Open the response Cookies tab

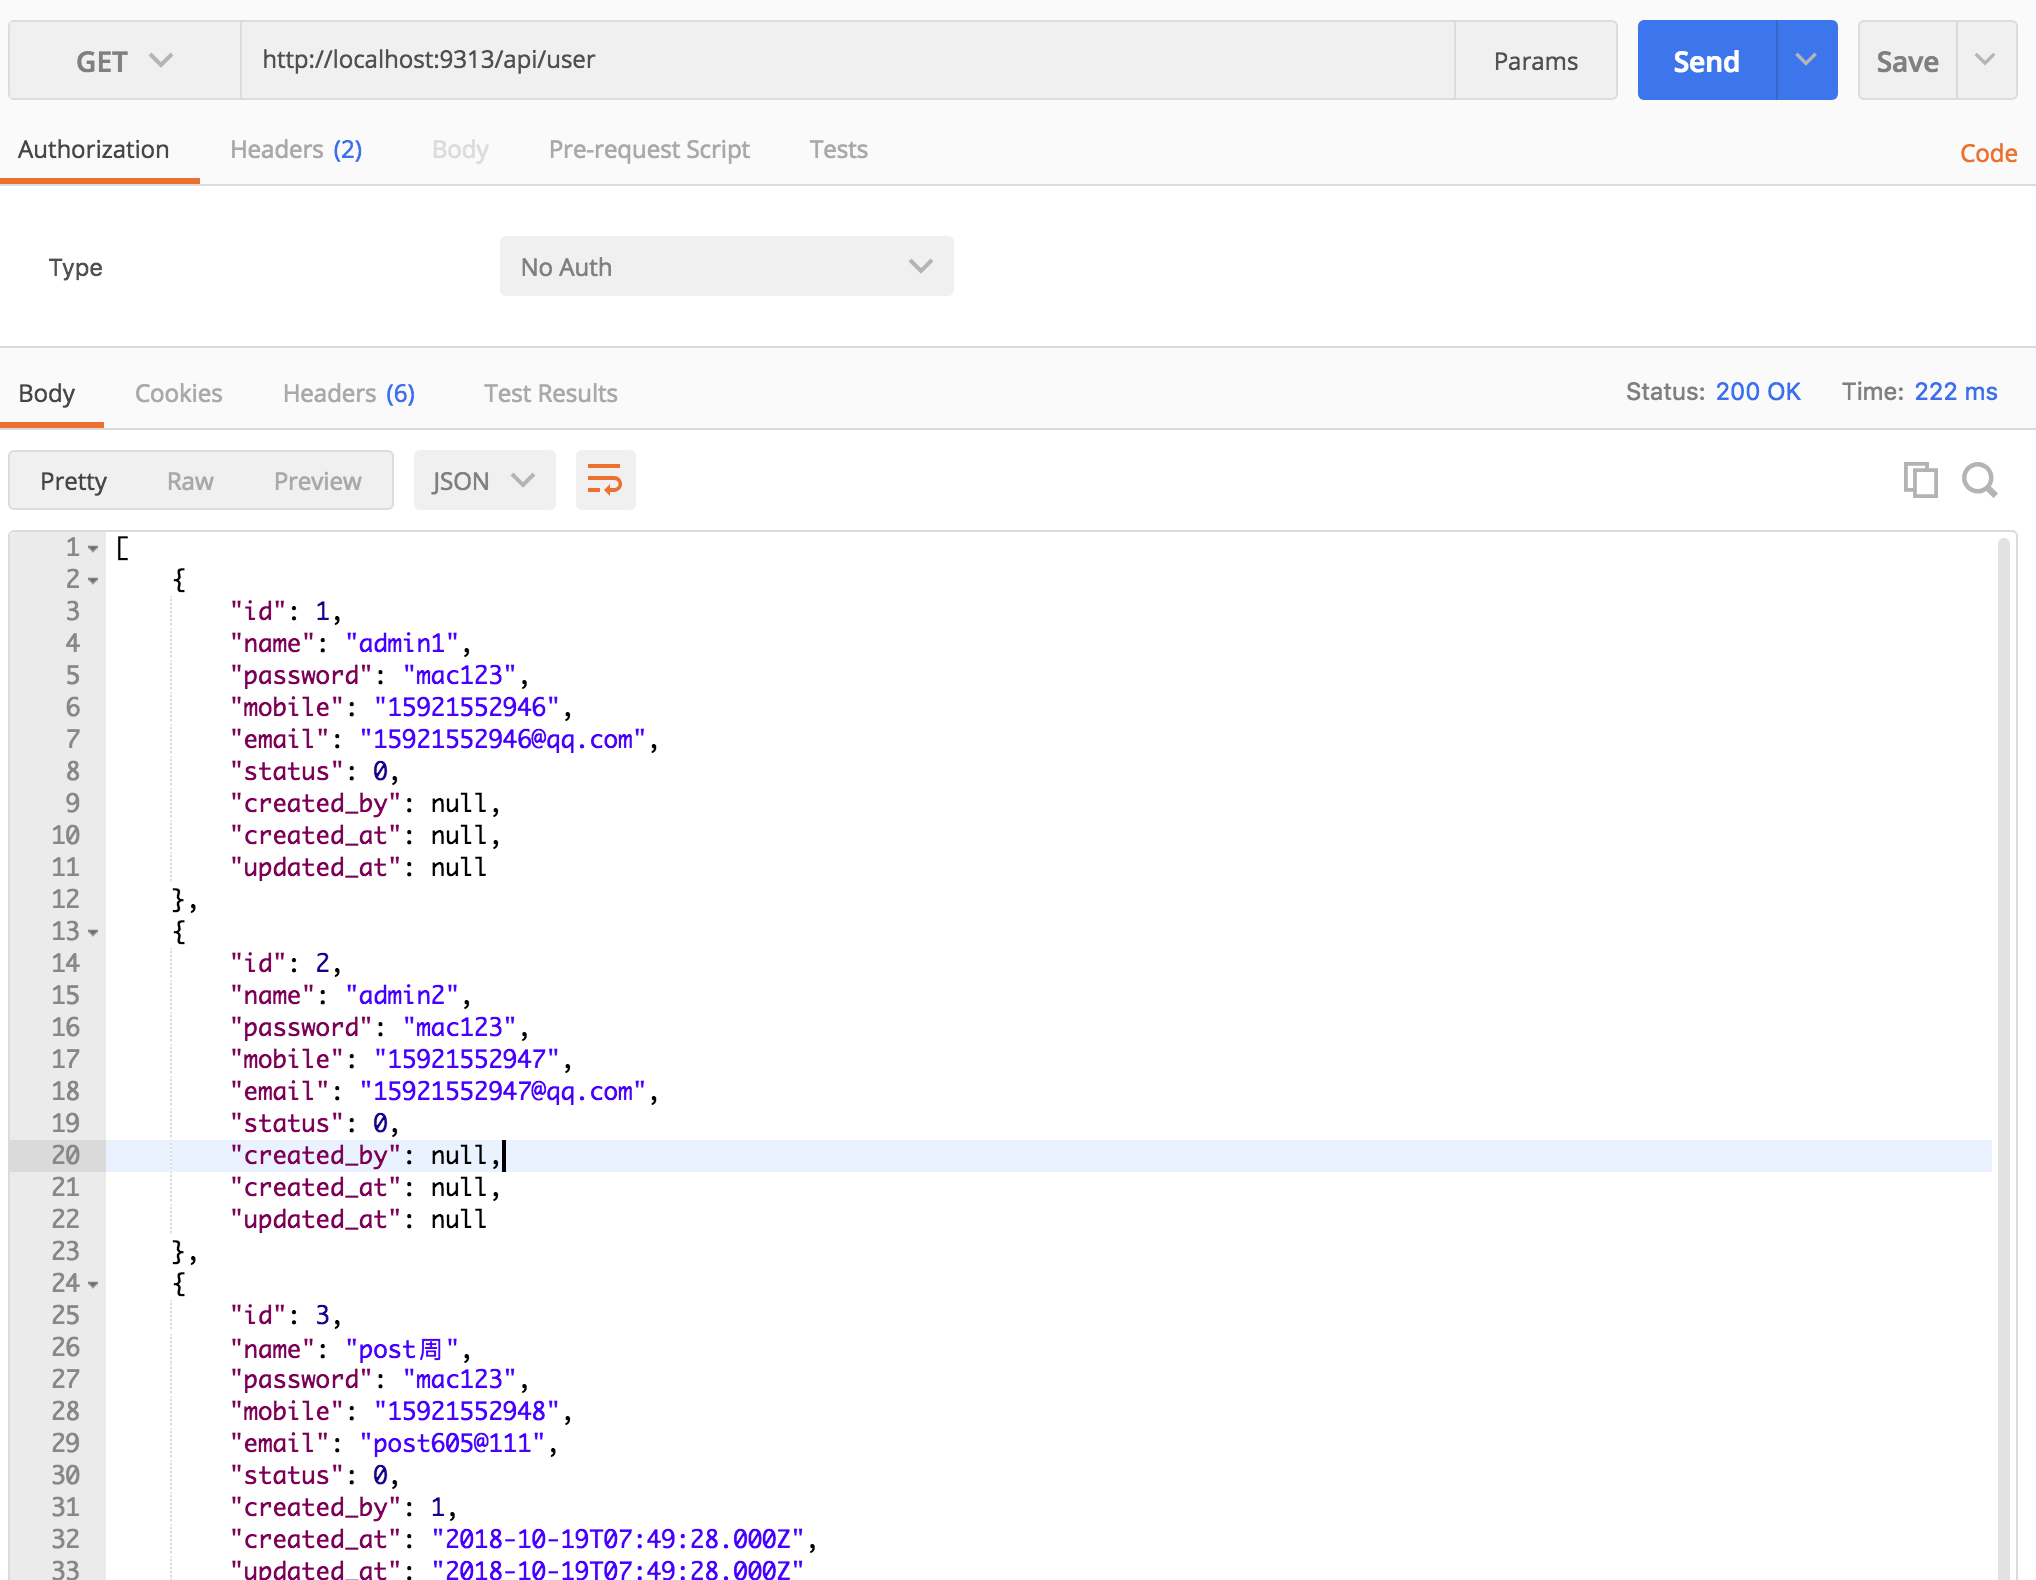pyautogui.click(x=178, y=393)
